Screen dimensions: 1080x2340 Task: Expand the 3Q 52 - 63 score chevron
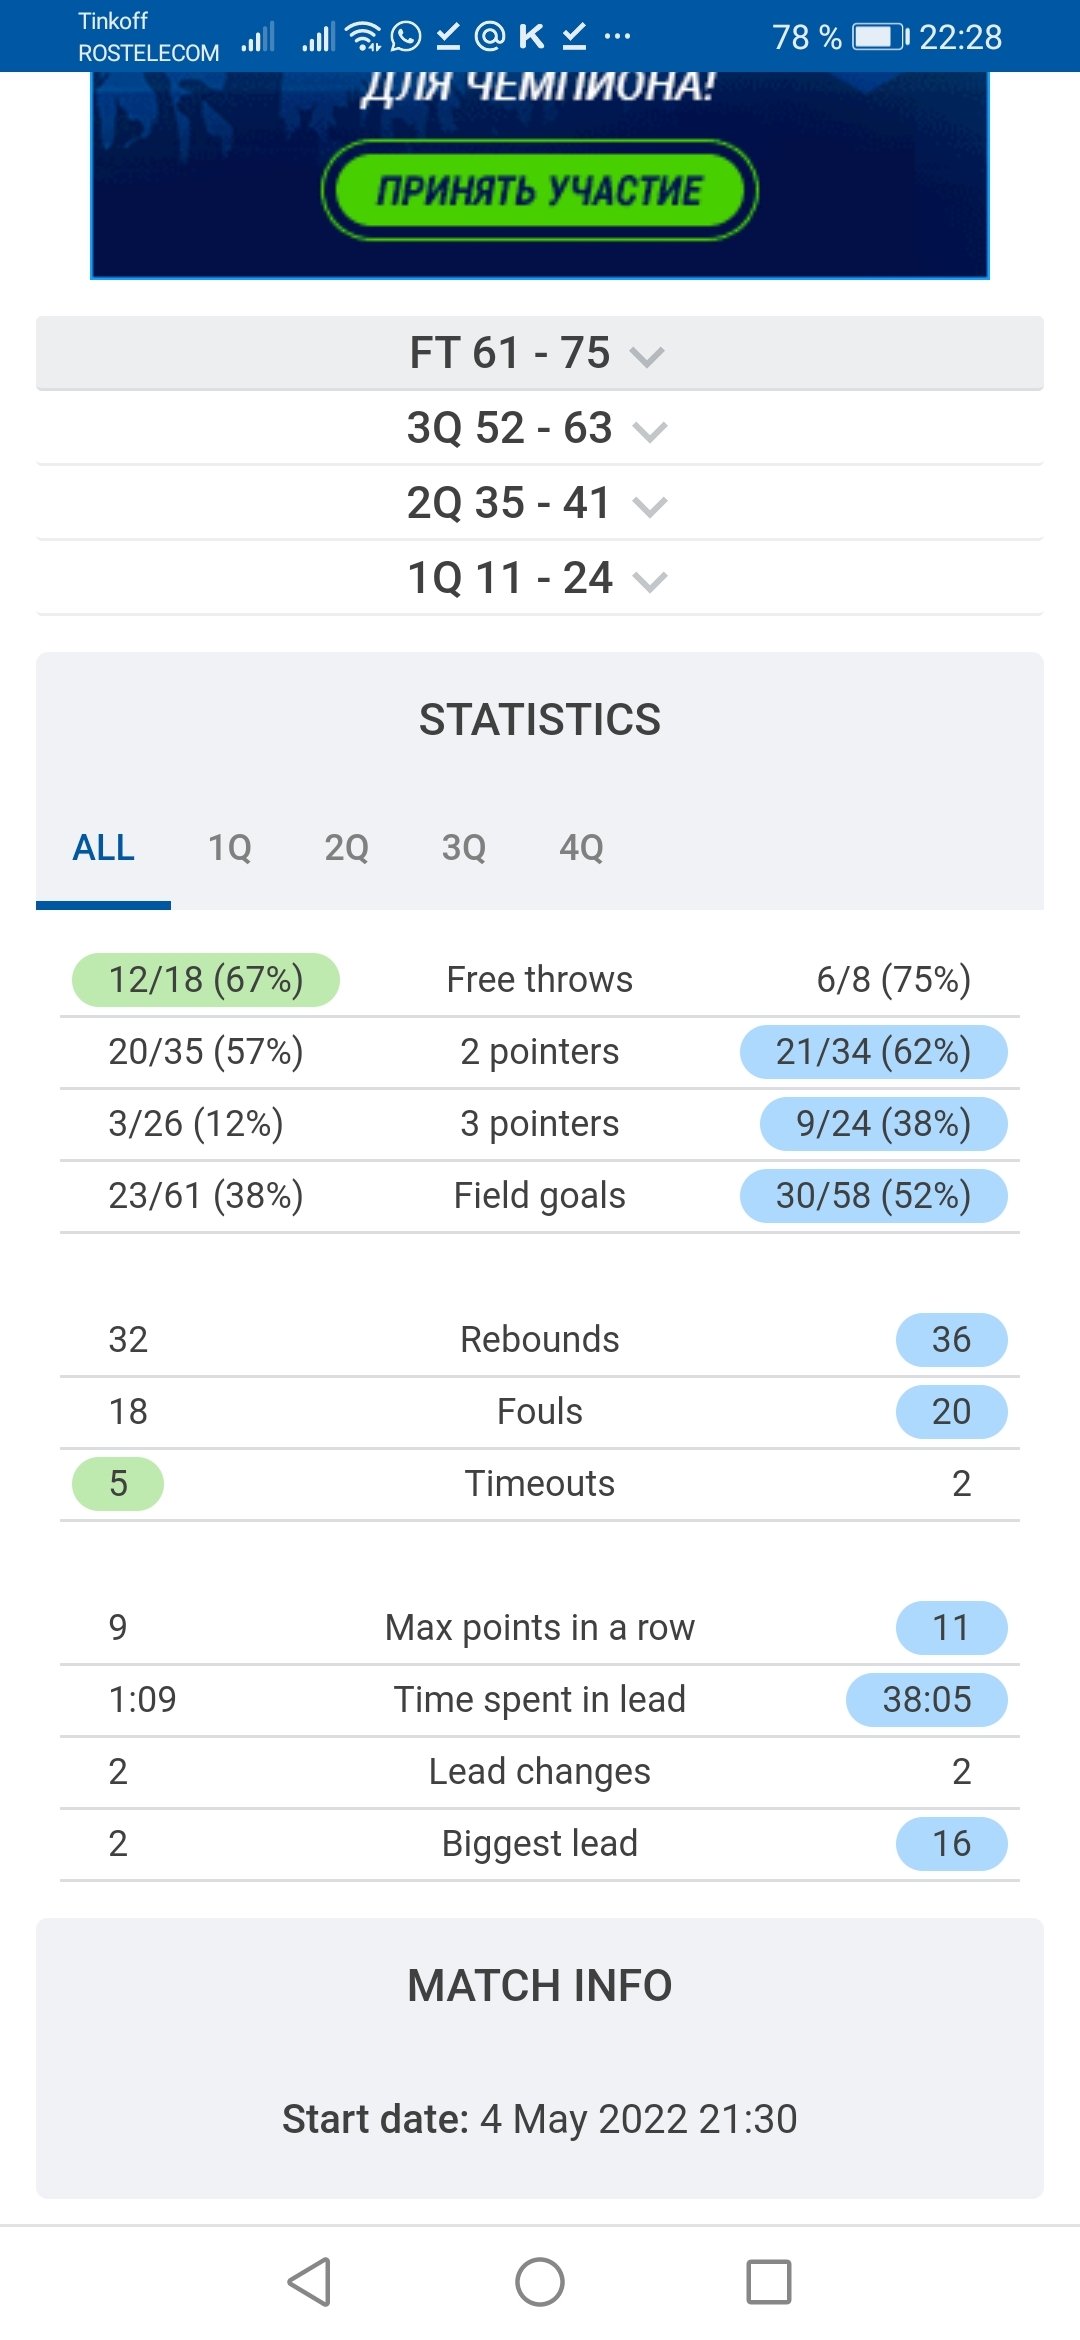tap(650, 431)
